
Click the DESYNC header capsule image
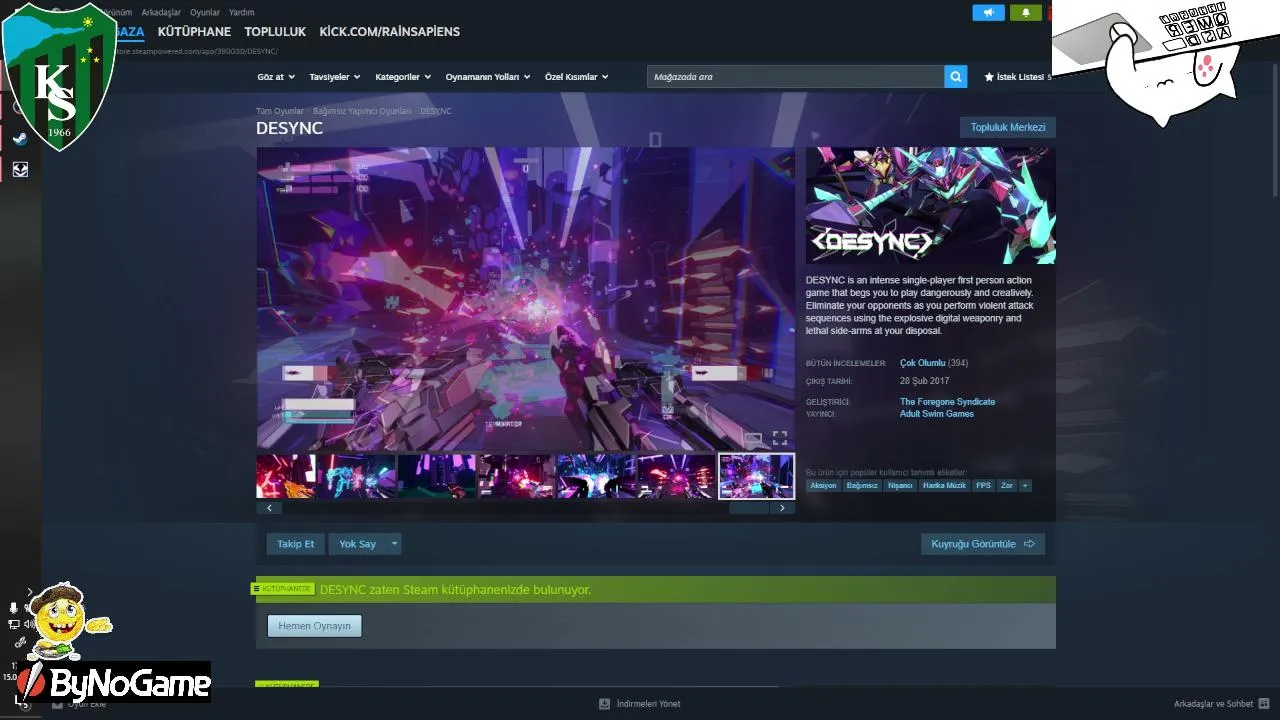(x=930, y=206)
